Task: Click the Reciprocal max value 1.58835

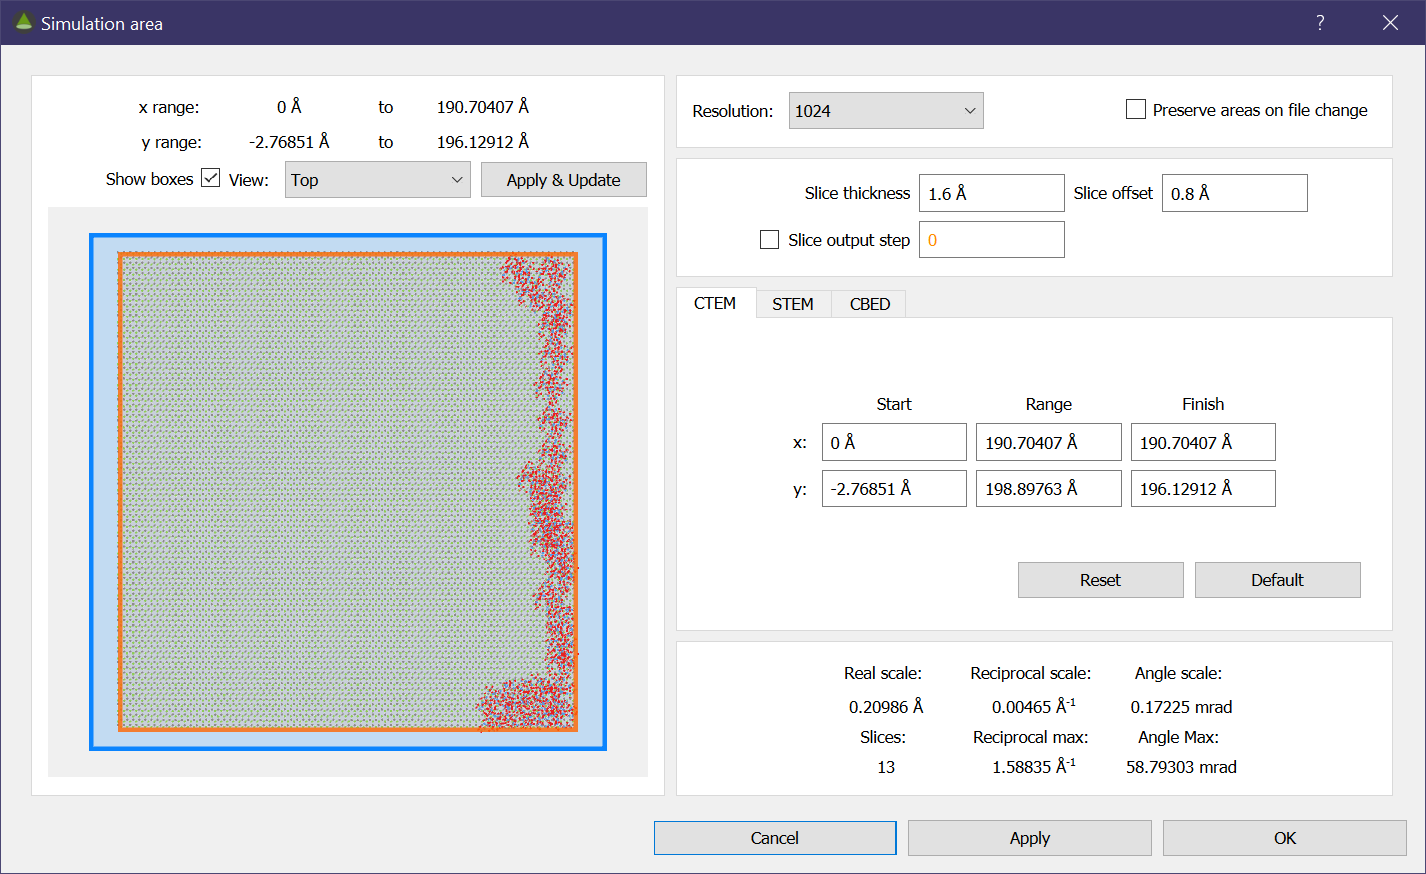Action: (1034, 767)
